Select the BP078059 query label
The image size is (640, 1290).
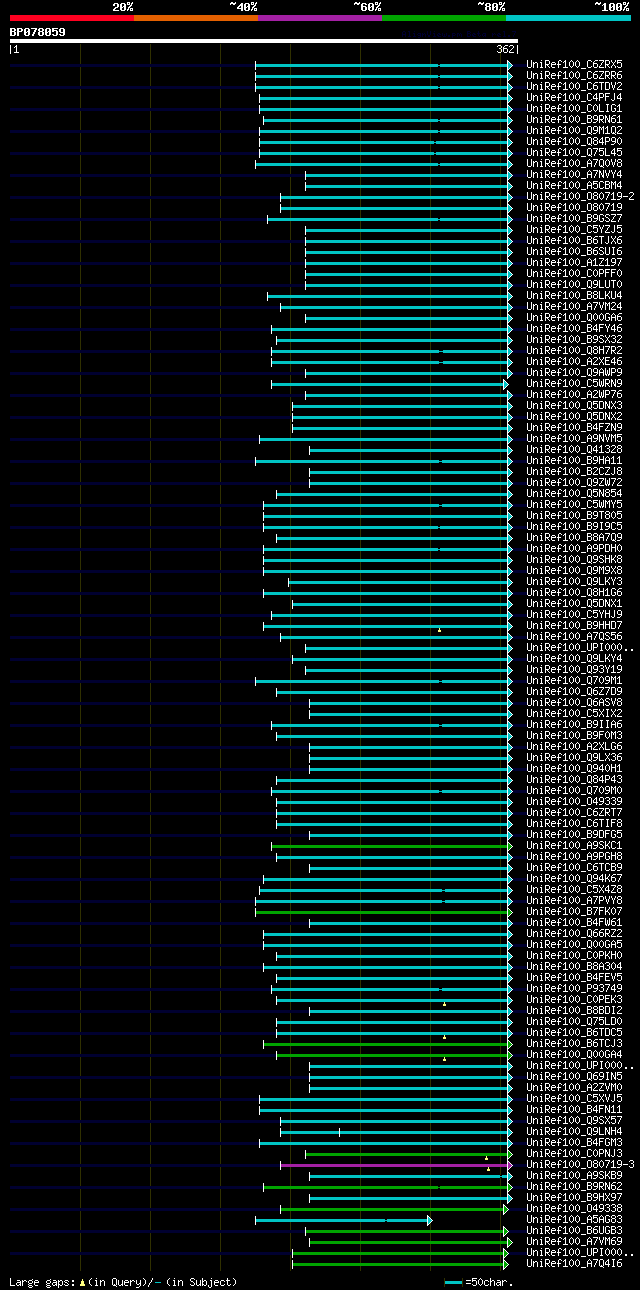38,32
